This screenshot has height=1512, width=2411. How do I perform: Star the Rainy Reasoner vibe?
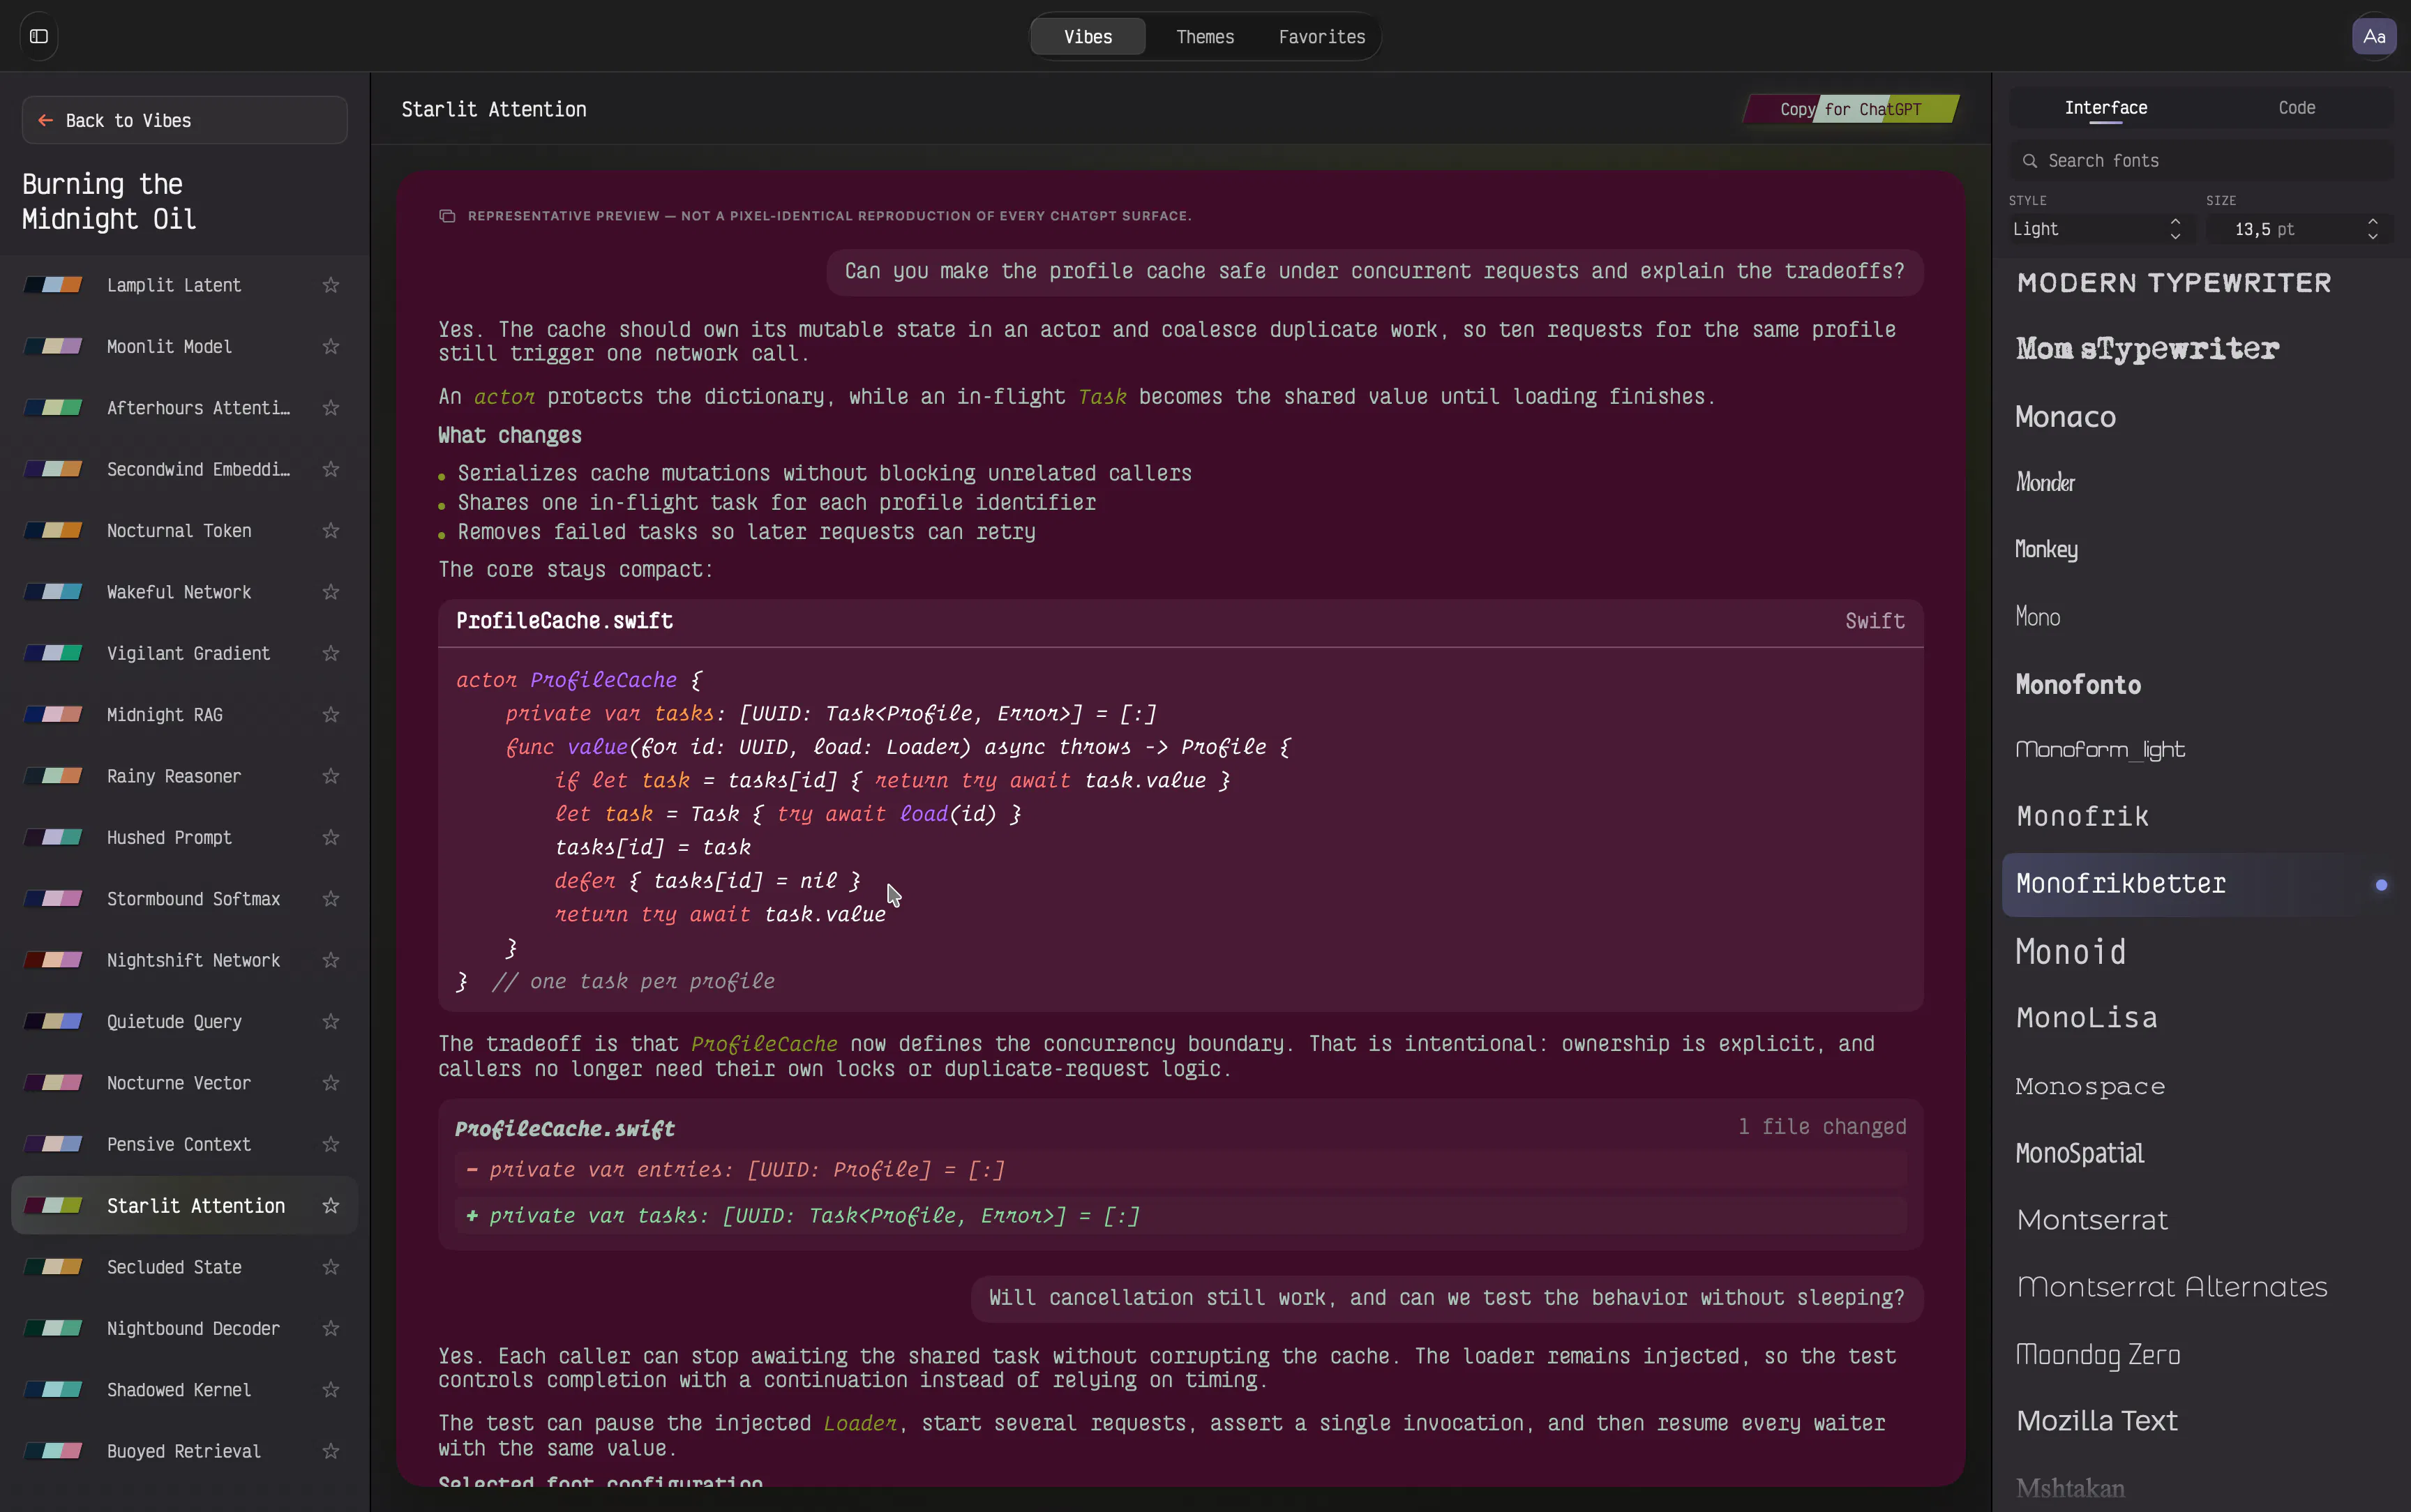[331, 776]
